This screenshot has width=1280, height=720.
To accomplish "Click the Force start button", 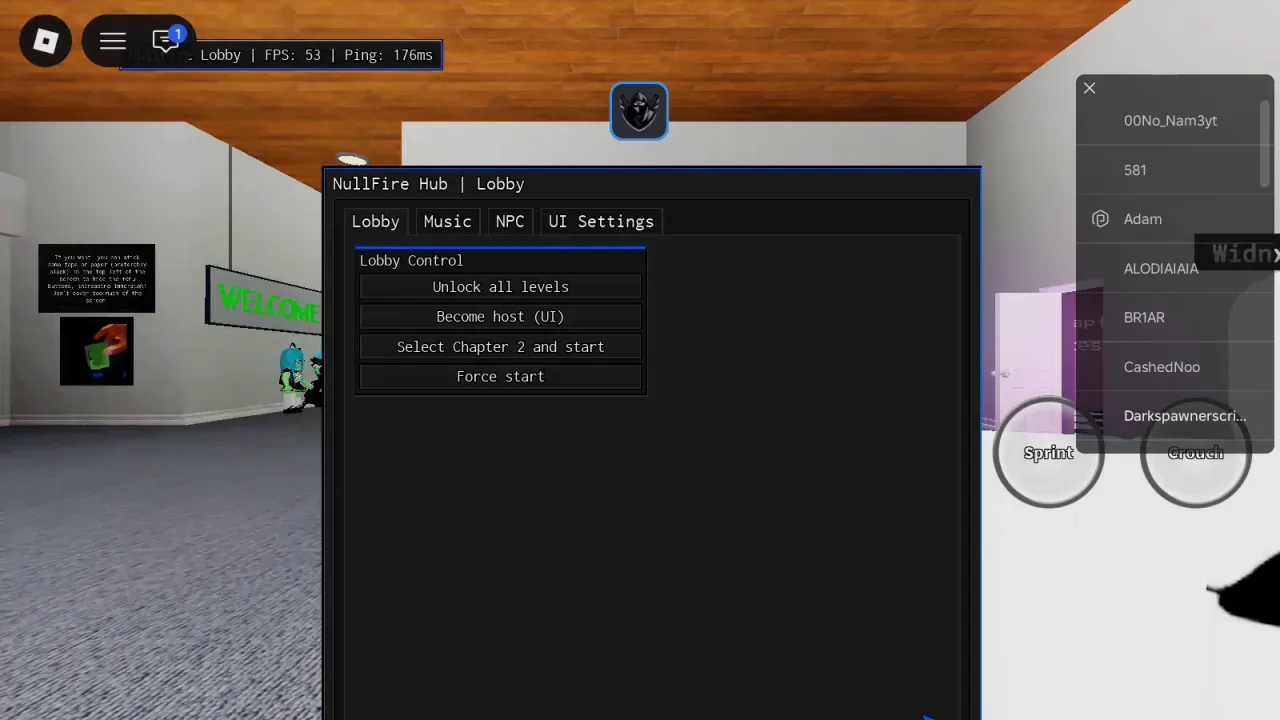I will 500,377.
